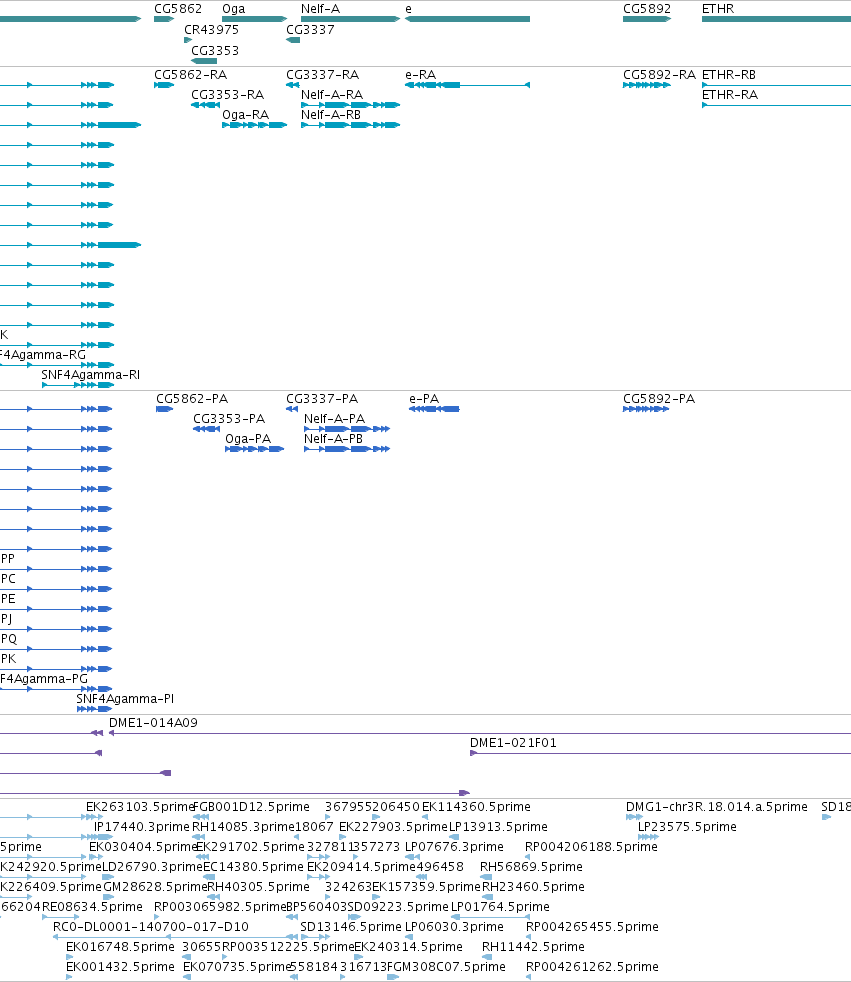The image size is (851, 982).
Task: Select the SNF4Agamma-RI transcript label
Action: point(91,375)
